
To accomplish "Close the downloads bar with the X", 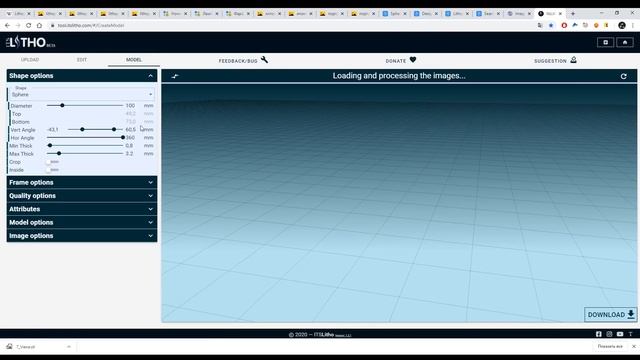I will [633, 347].
